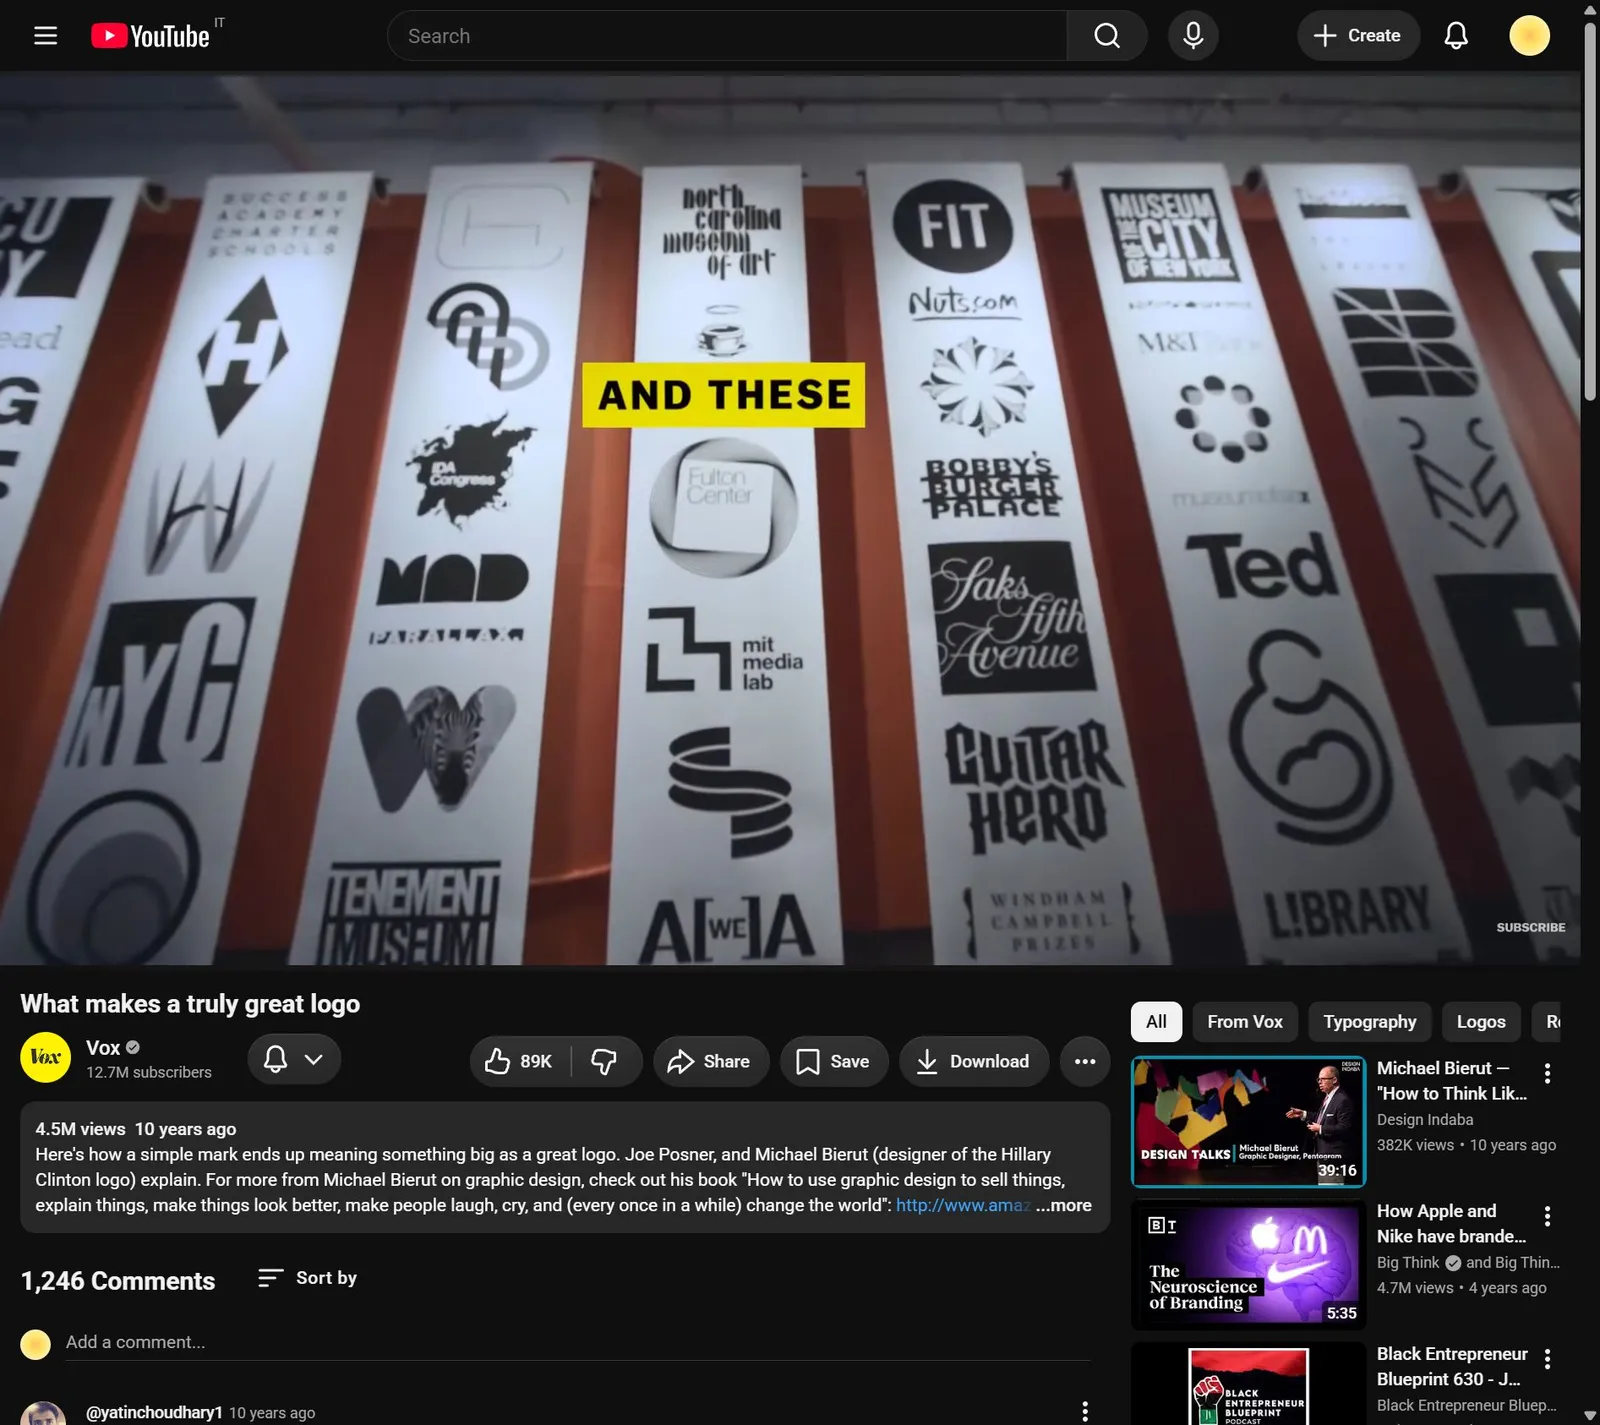This screenshot has height=1425, width=1600.
Task: Select the Typography filter chip
Action: [x=1370, y=1022]
